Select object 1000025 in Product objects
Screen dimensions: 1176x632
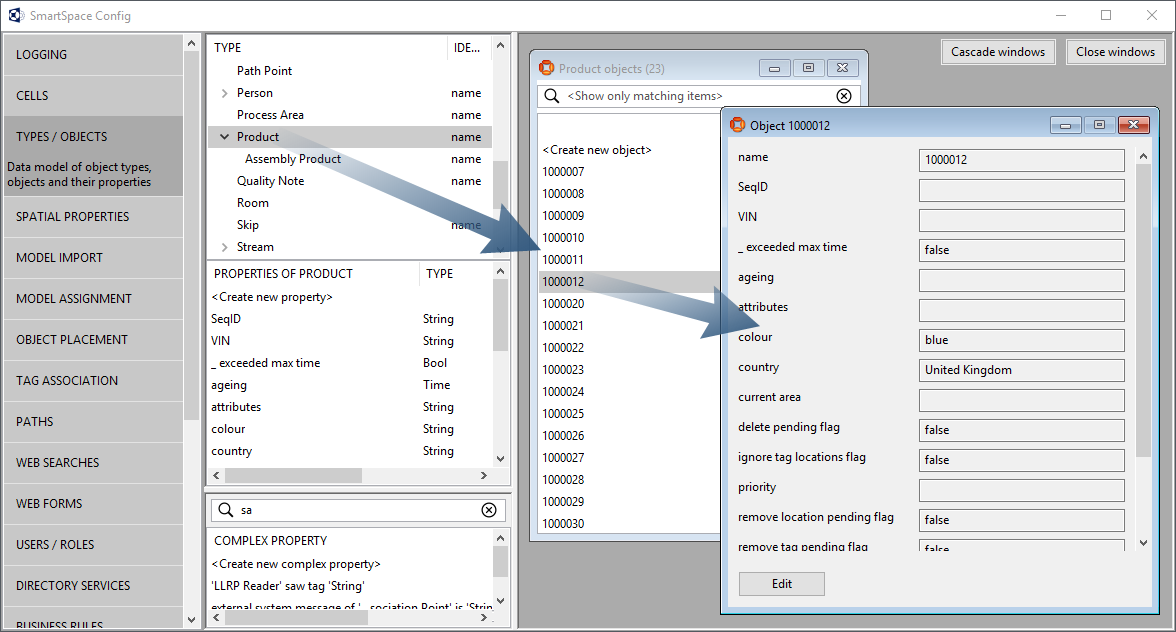click(563, 414)
